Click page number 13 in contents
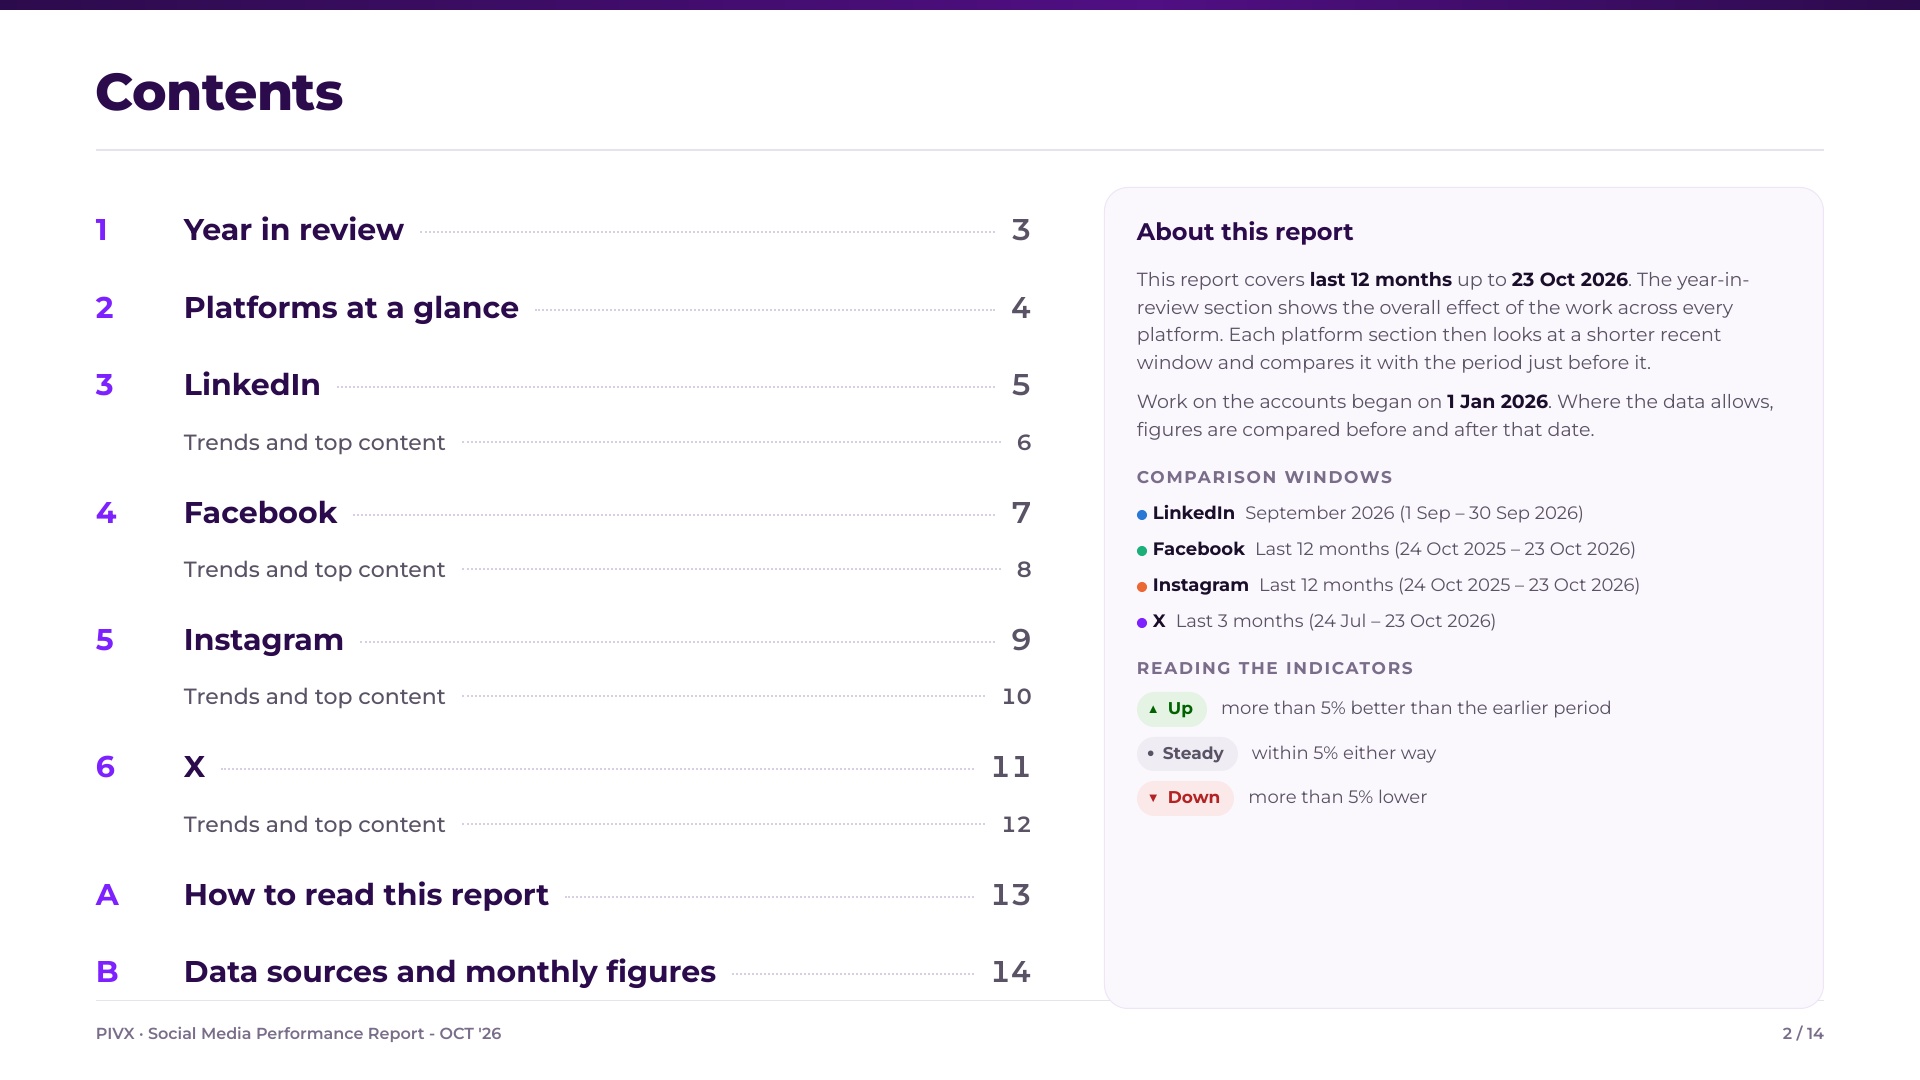Screen dimensions: 1920x1080 (x=1011, y=895)
